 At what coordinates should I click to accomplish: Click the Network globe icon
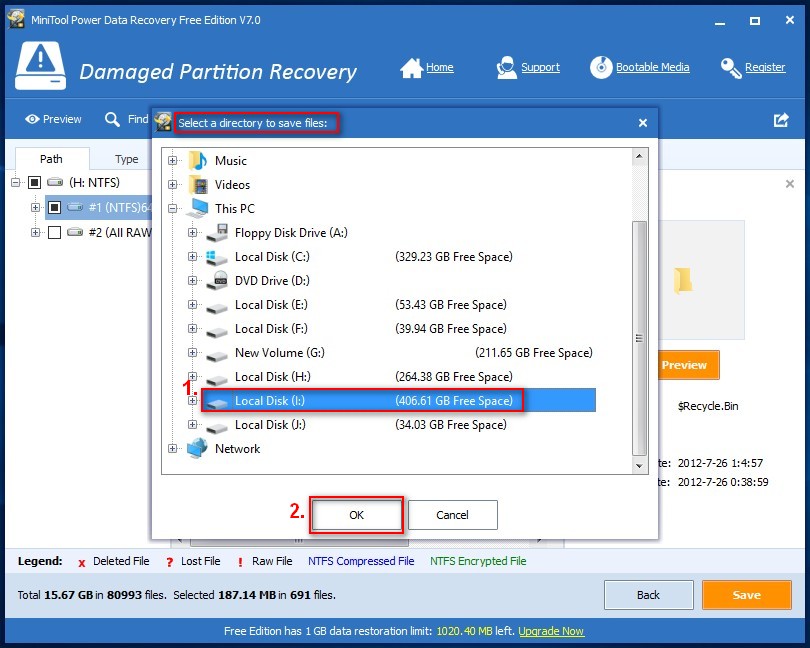pyautogui.click(x=197, y=448)
